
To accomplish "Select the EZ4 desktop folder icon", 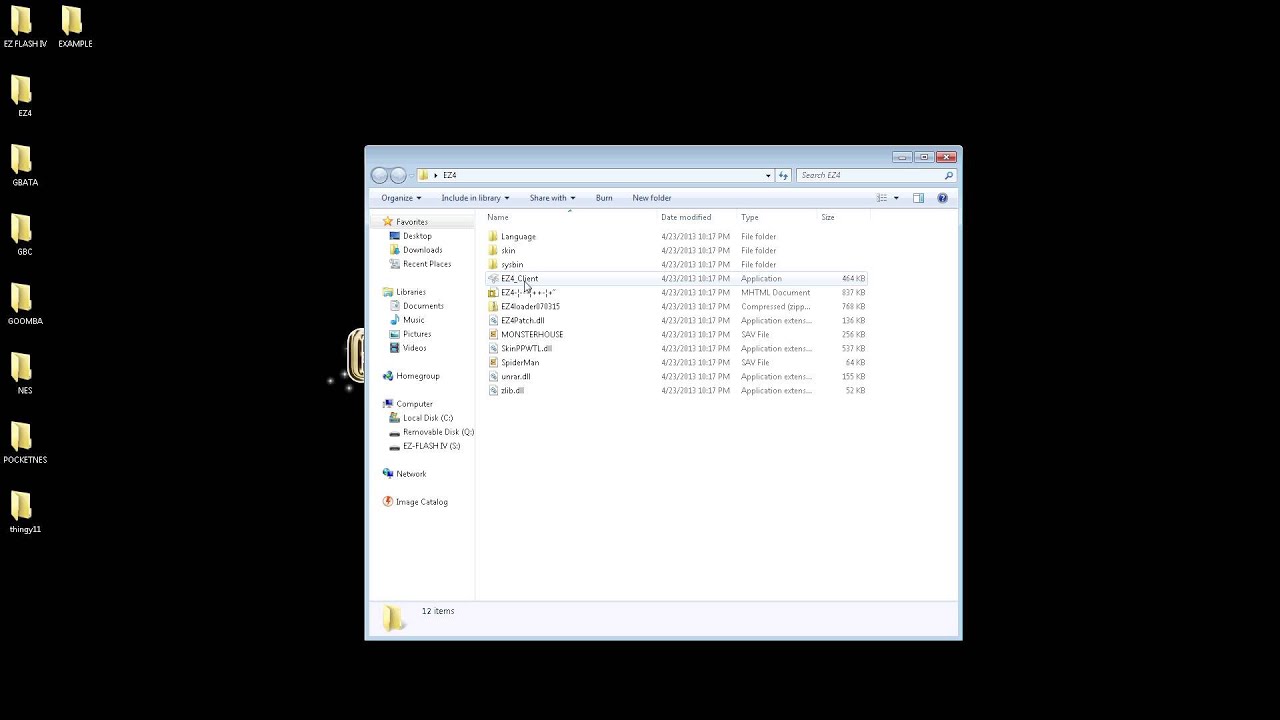I will click(24, 91).
